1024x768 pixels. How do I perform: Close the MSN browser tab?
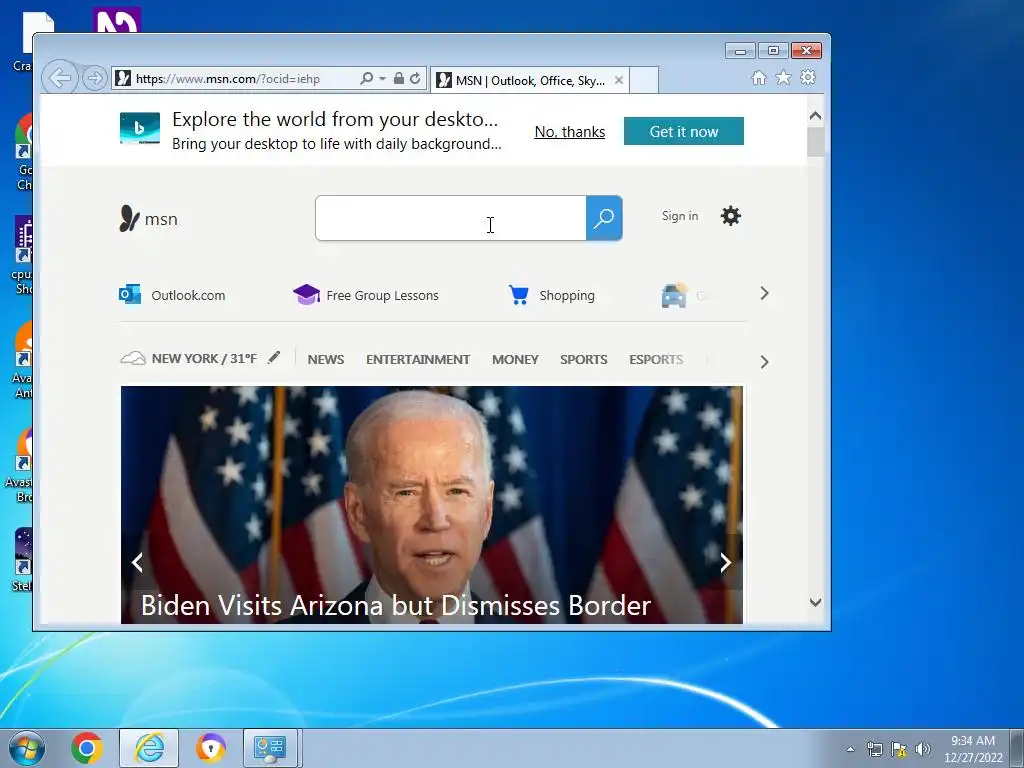pyautogui.click(x=618, y=80)
